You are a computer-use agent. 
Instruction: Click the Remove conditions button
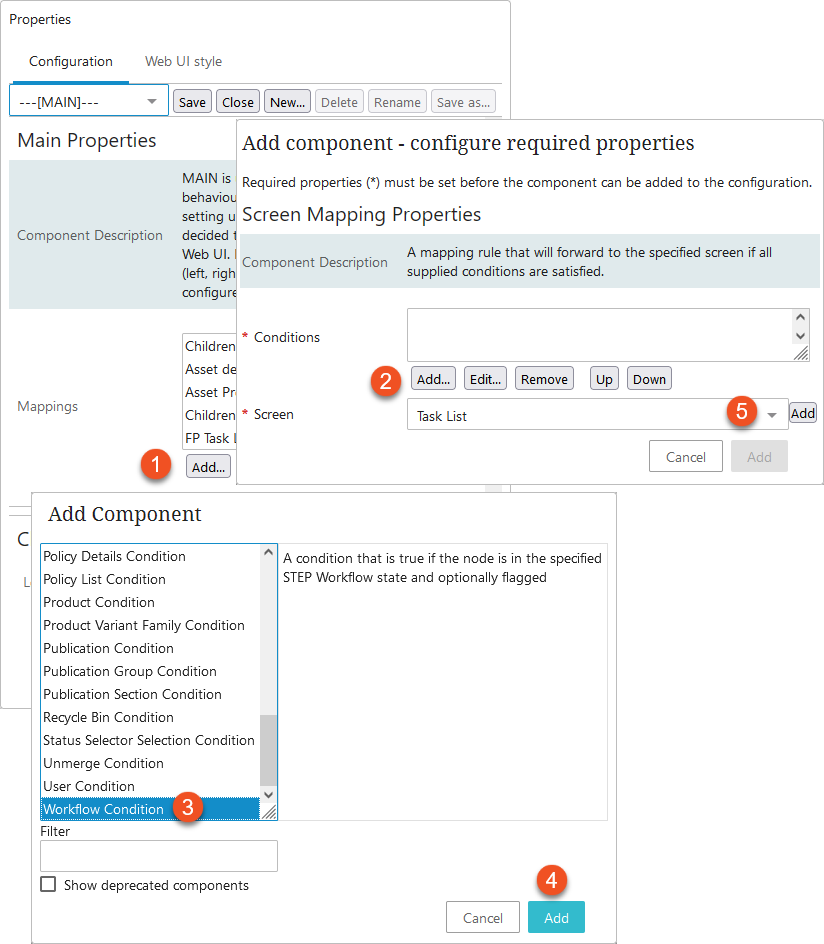(x=544, y=379)
